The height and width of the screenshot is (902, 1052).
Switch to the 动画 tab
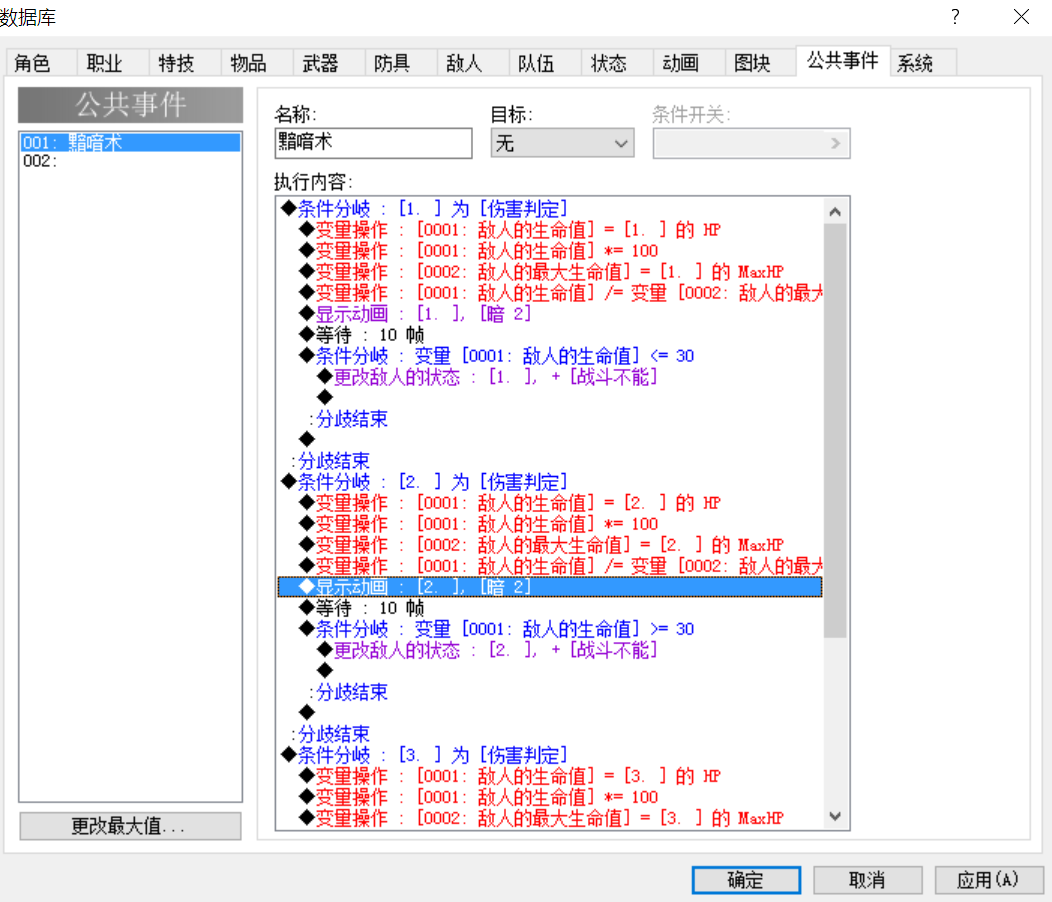tap(688, 63)
